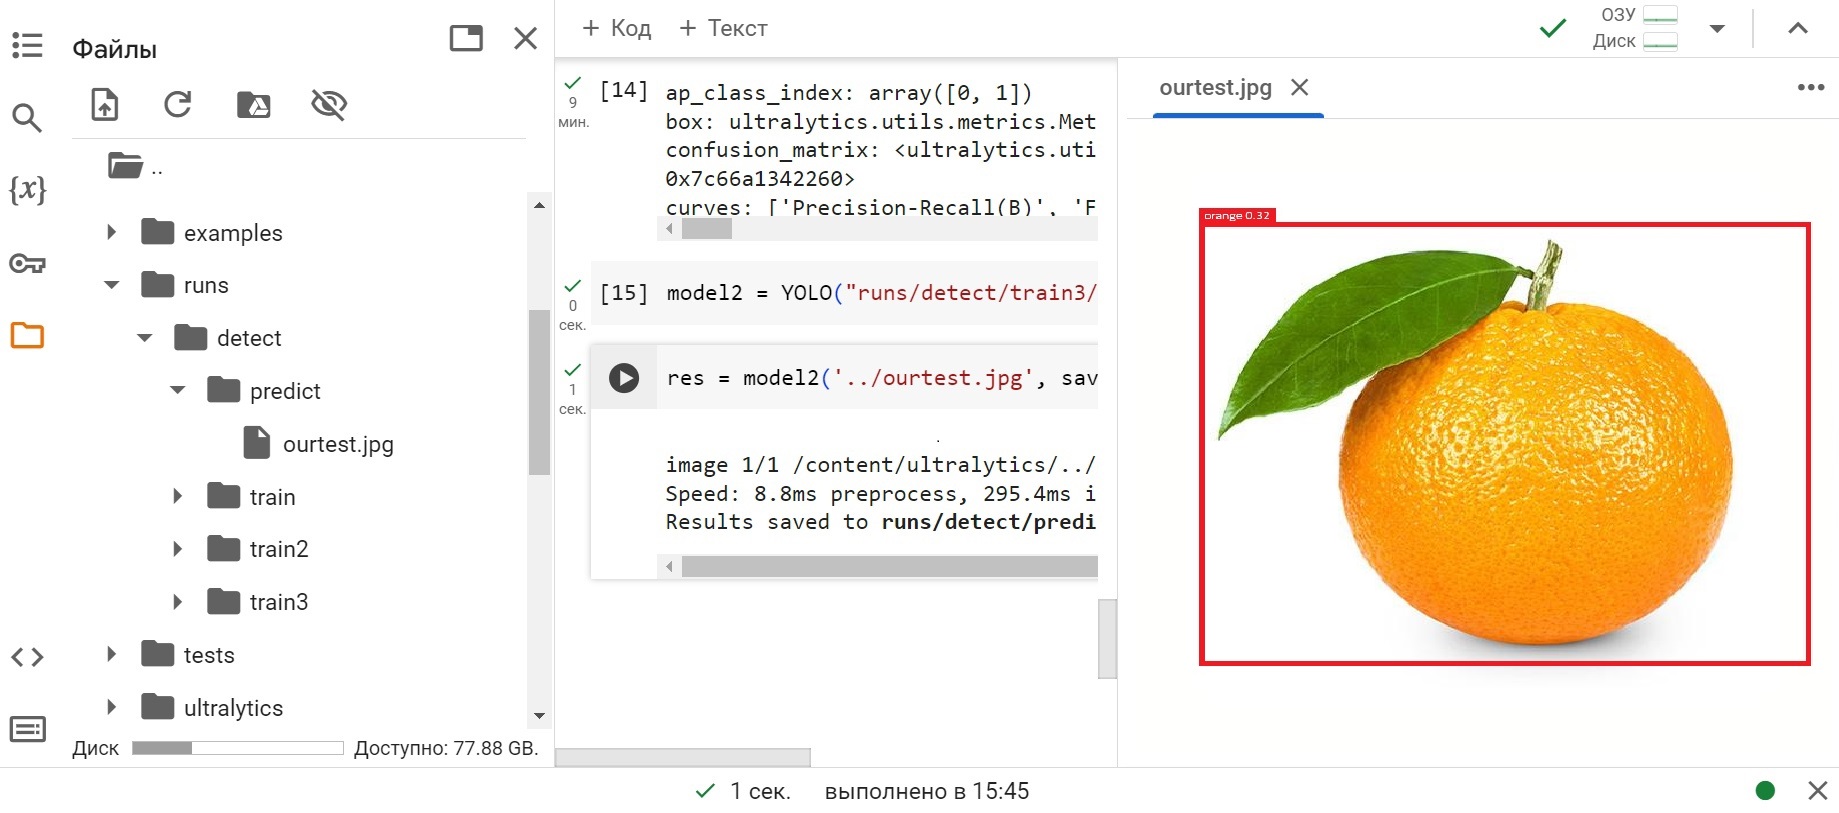Mount Google Drive icon
The height and width of the screenshot is (813, 1839).
pos(254,104)
